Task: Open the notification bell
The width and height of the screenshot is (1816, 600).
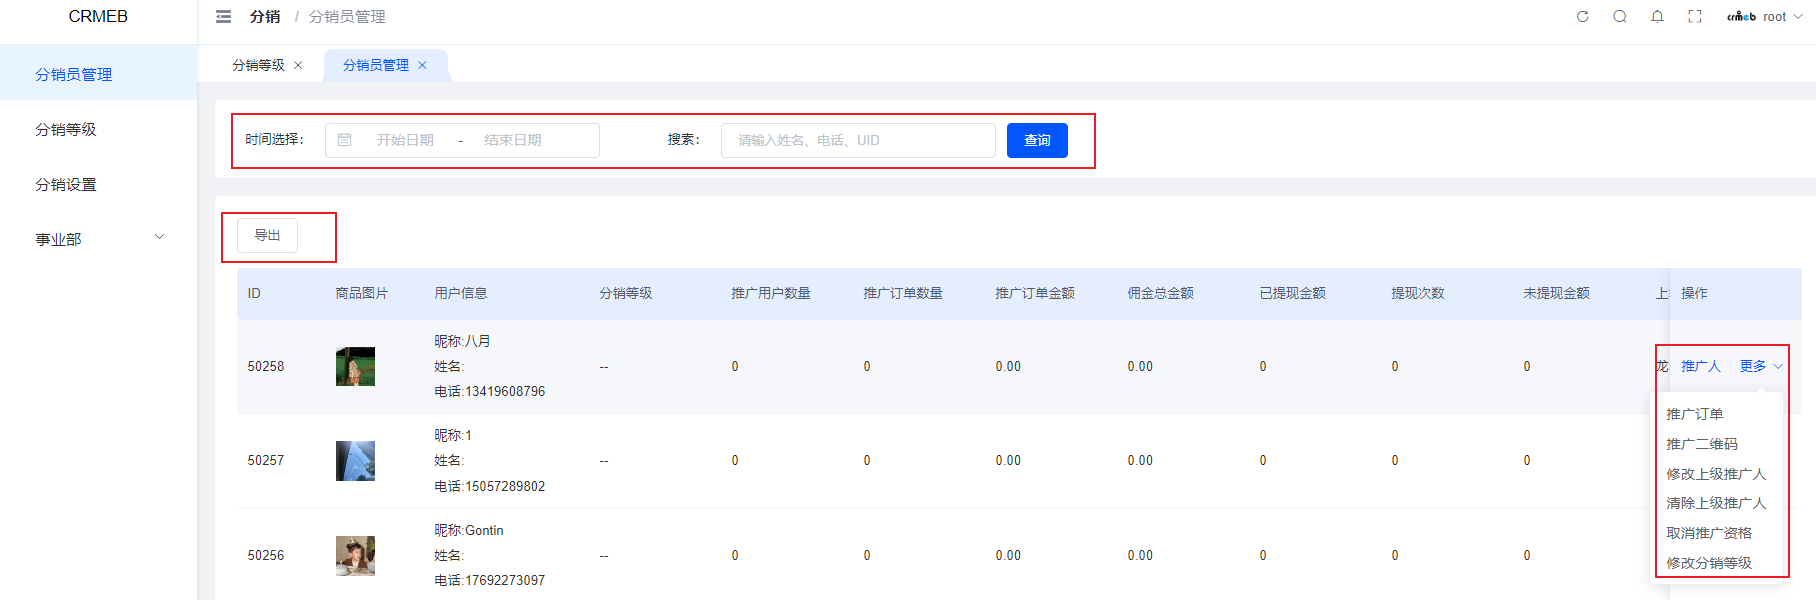Action: click(1657, 17)
